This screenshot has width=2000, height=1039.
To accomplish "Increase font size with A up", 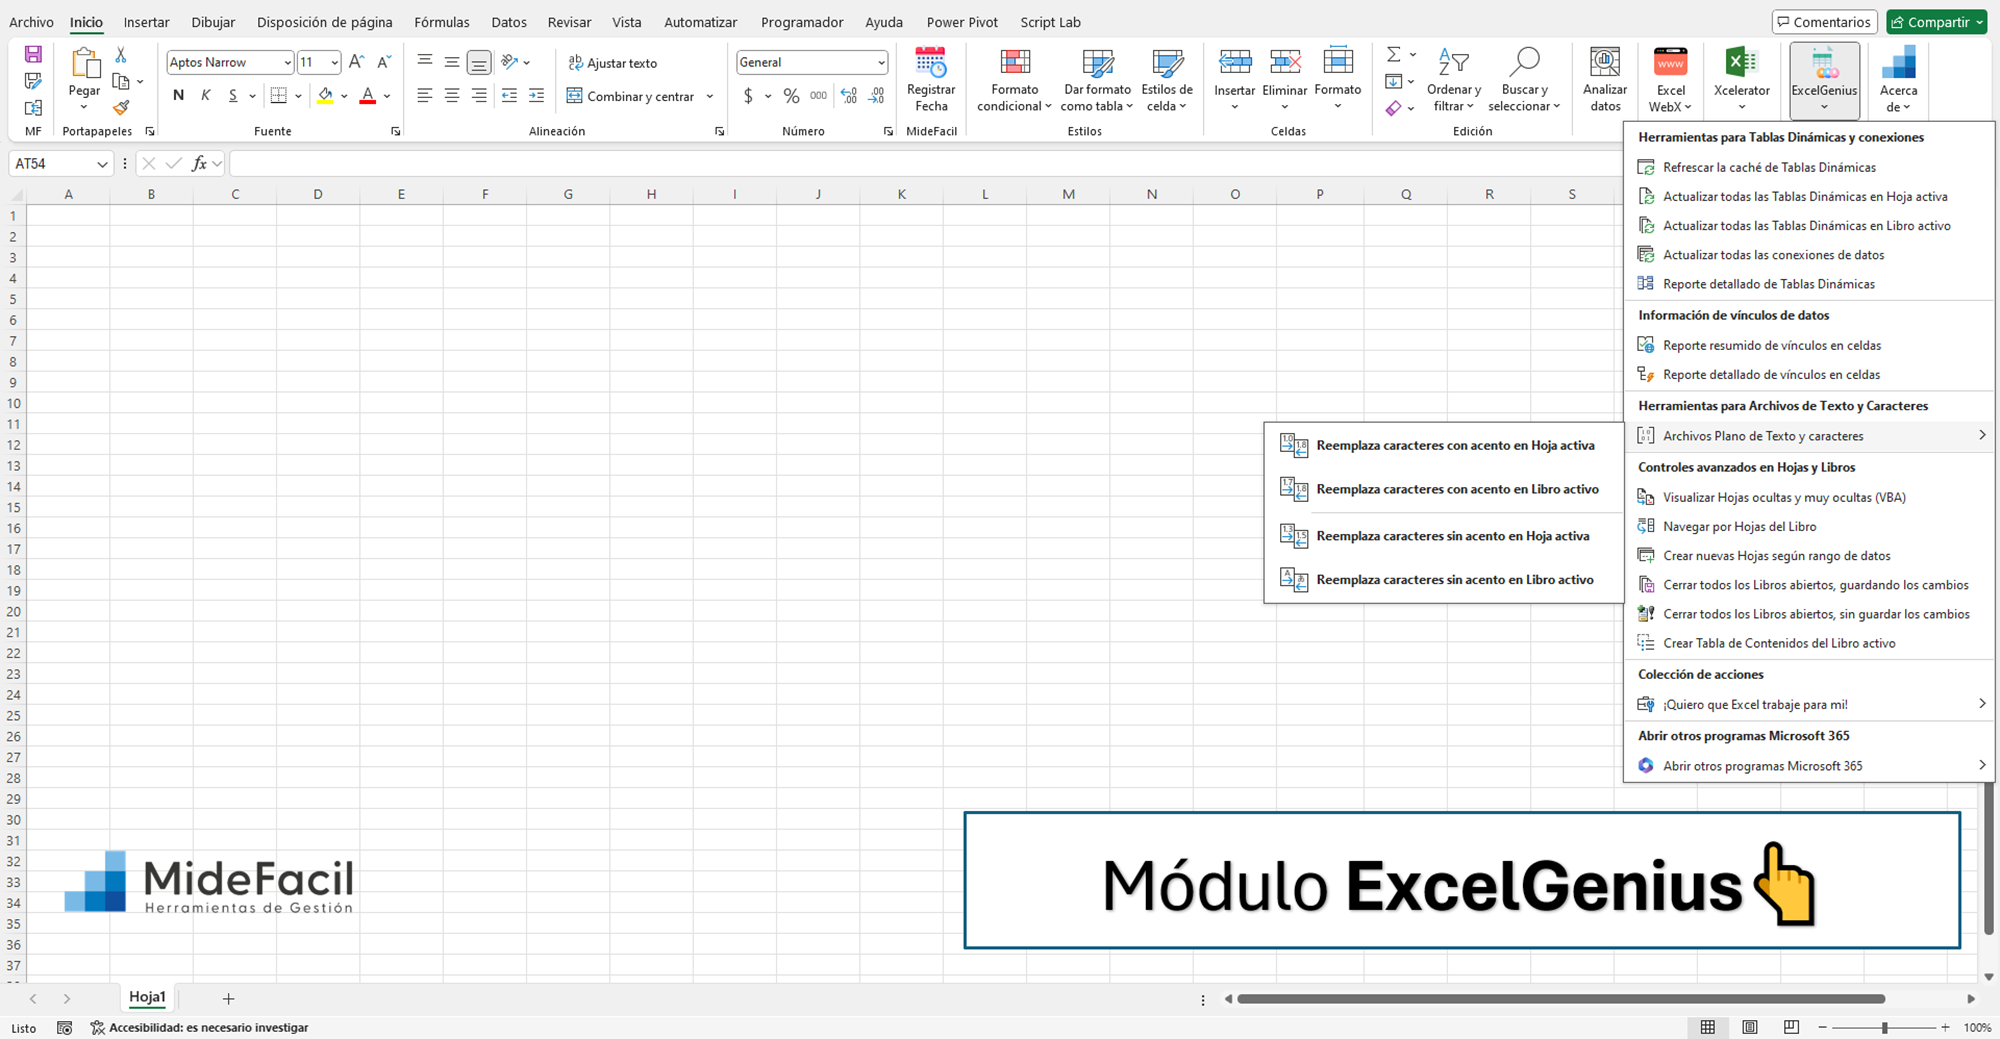I will (x=357, y=62).
